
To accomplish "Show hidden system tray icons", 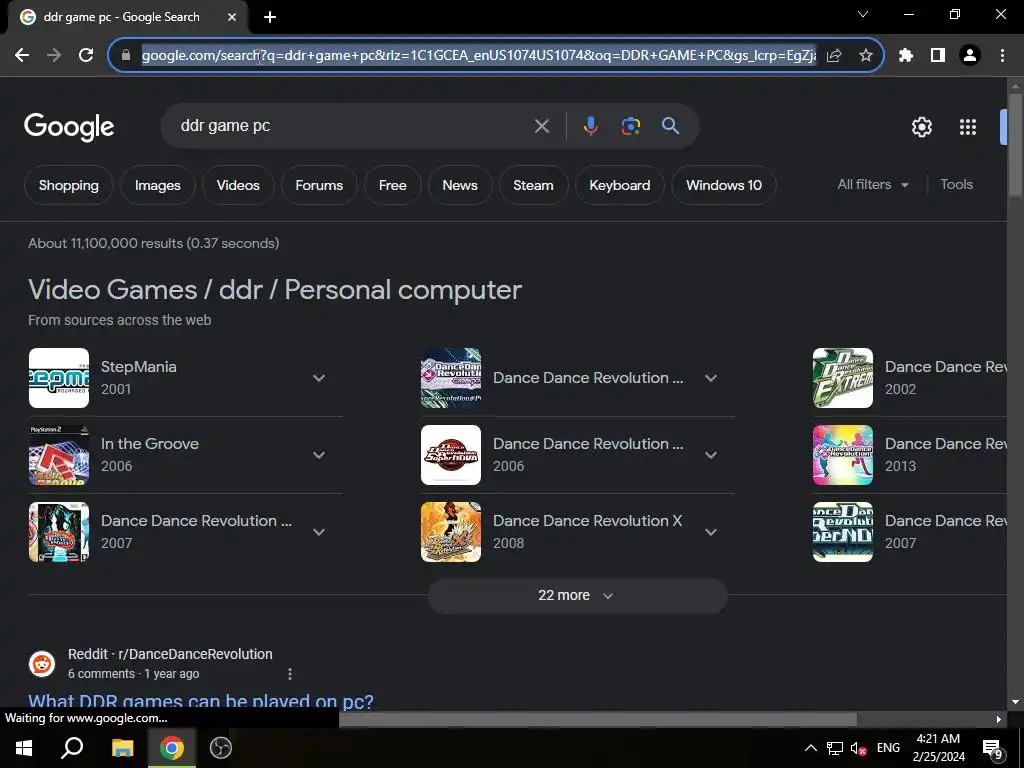I will tap(810, 748).
